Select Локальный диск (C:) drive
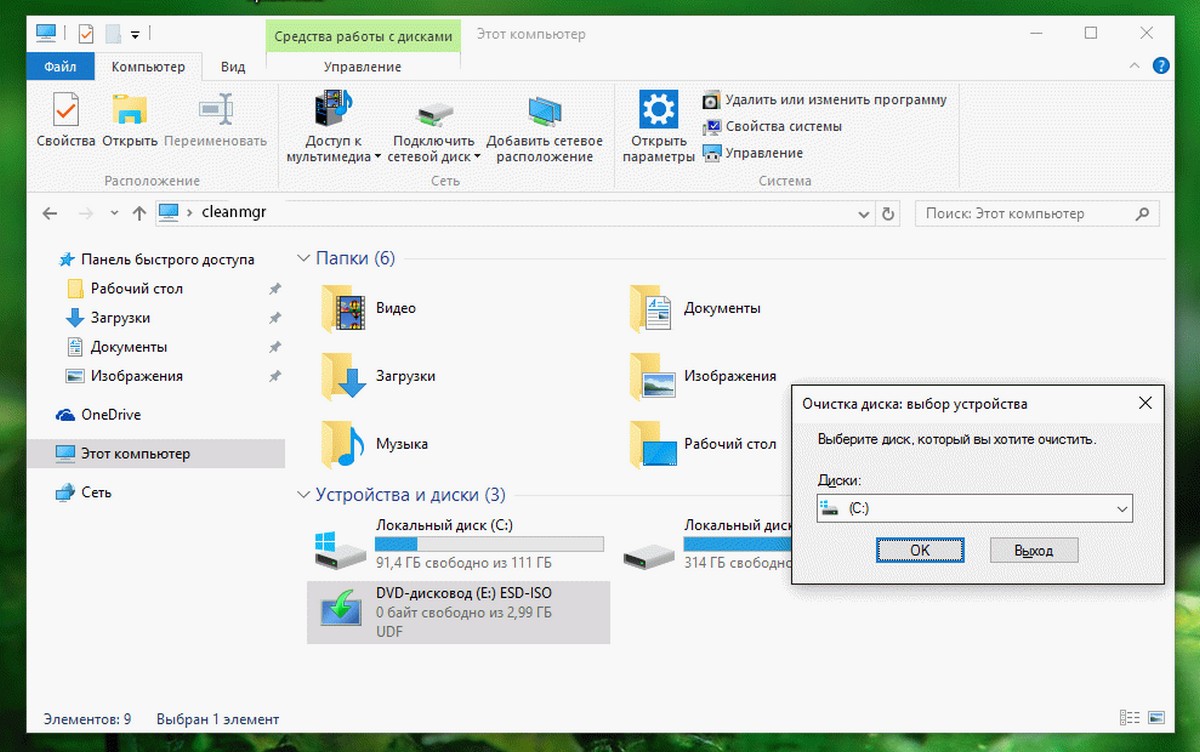The width and height of the screenshot is (1200, 752). [x=458, y=543]
